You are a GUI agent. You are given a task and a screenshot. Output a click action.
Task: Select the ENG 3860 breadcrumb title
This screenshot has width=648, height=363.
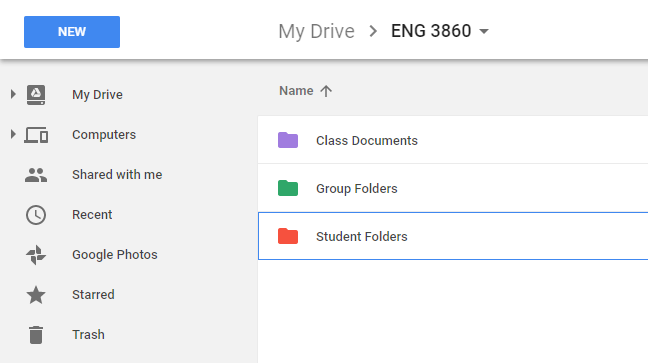pyautogui.click(x=431, y=31)
